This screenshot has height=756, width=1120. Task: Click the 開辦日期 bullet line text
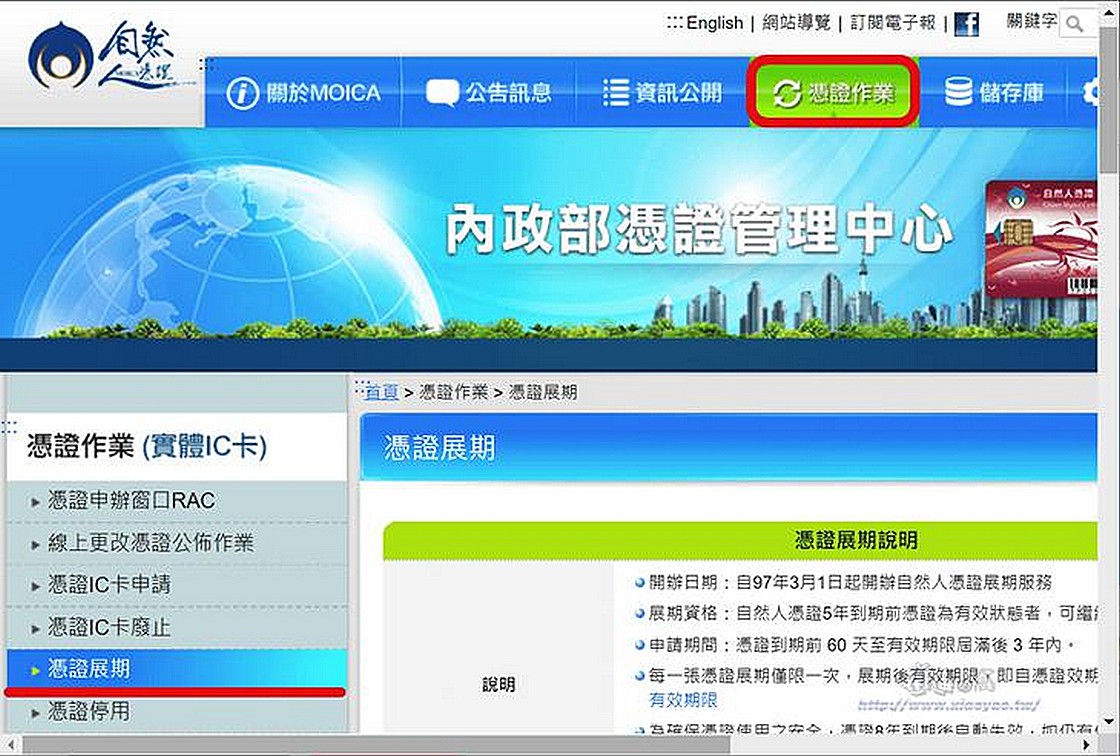[850, 582]
